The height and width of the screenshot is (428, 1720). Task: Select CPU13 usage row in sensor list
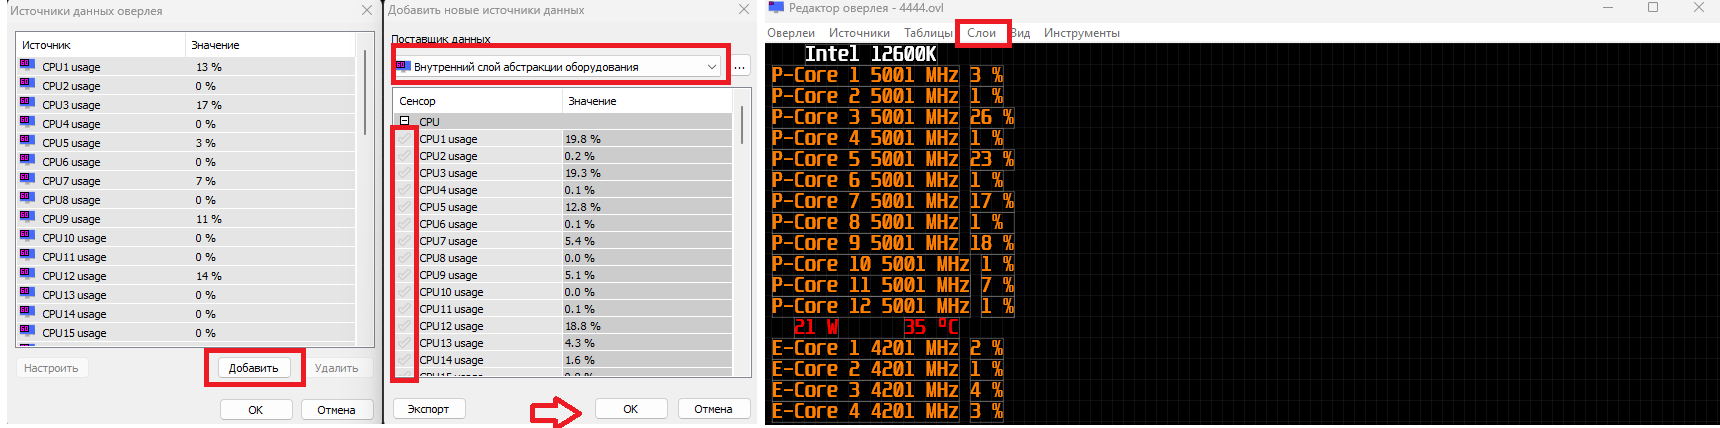(563, 343)
